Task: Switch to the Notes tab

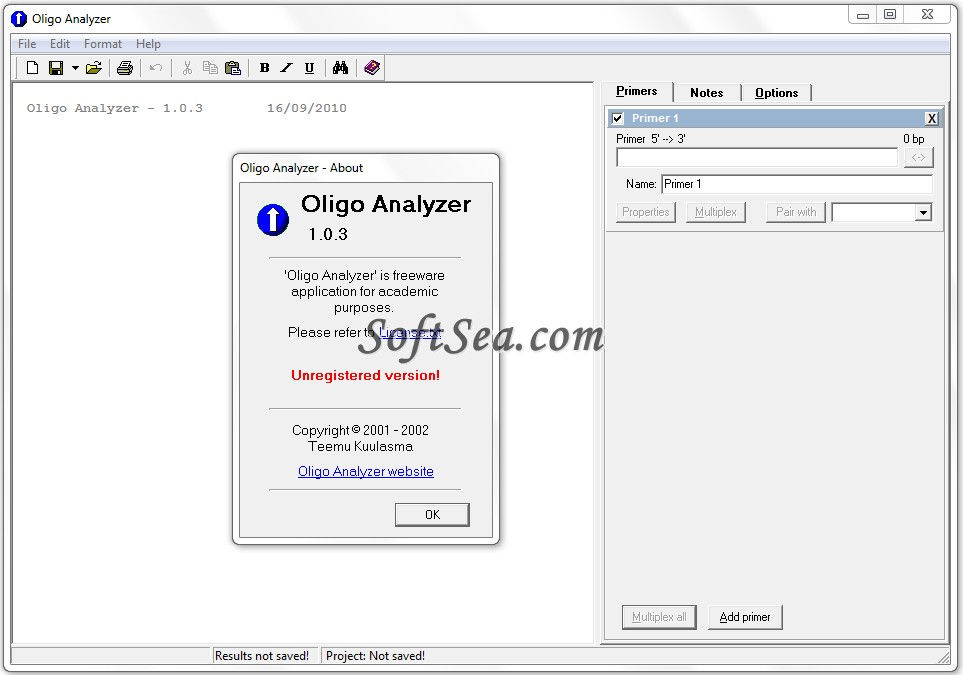Action: click(x=706, y=93)
